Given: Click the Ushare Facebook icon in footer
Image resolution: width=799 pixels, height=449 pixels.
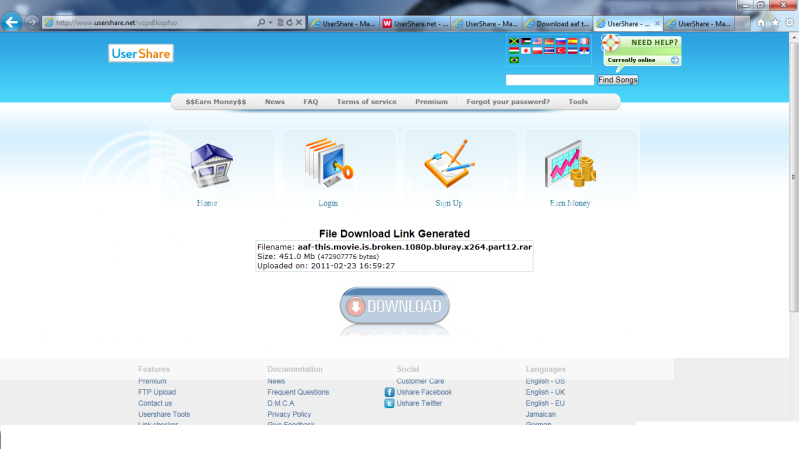Looking at the screenshot, I should point(390,393).
